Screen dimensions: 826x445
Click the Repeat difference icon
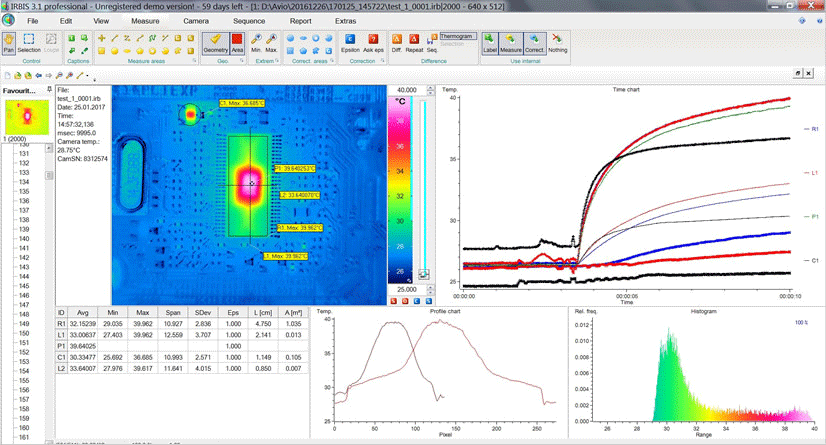pos(414,43)
